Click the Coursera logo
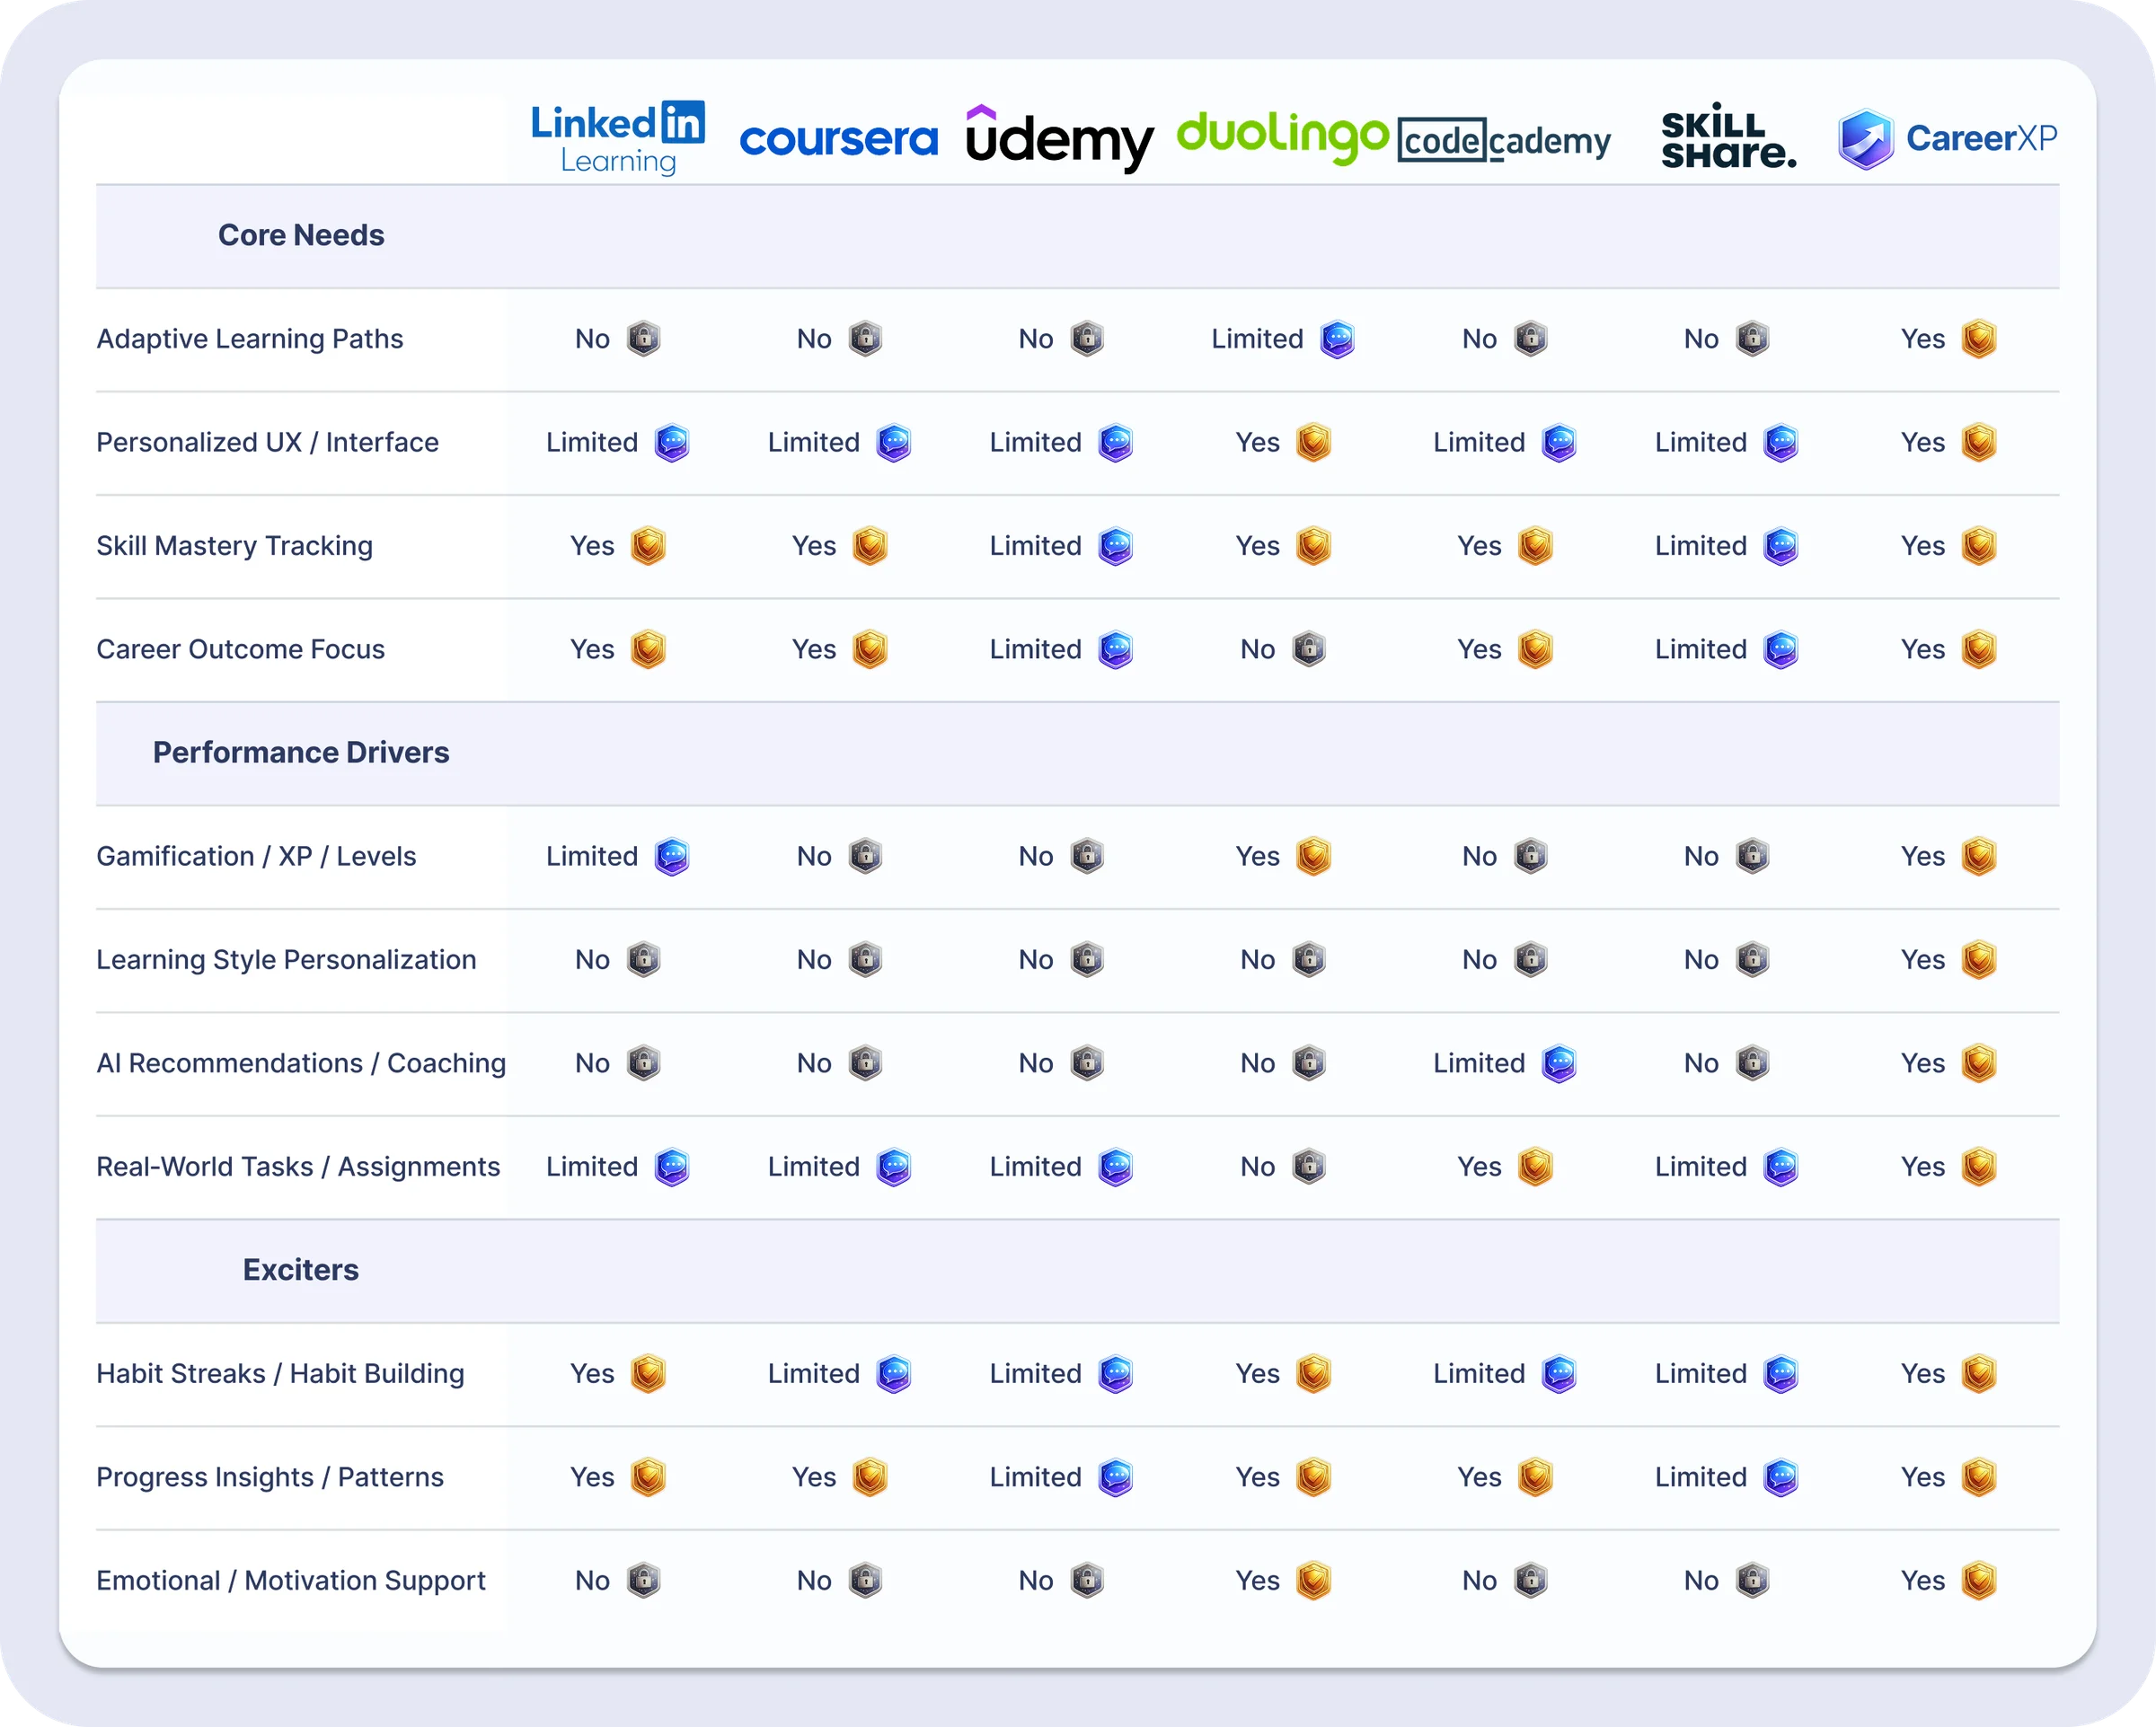The width and height of the screenshot is (2156, 1727). click(x=839, y=139)
